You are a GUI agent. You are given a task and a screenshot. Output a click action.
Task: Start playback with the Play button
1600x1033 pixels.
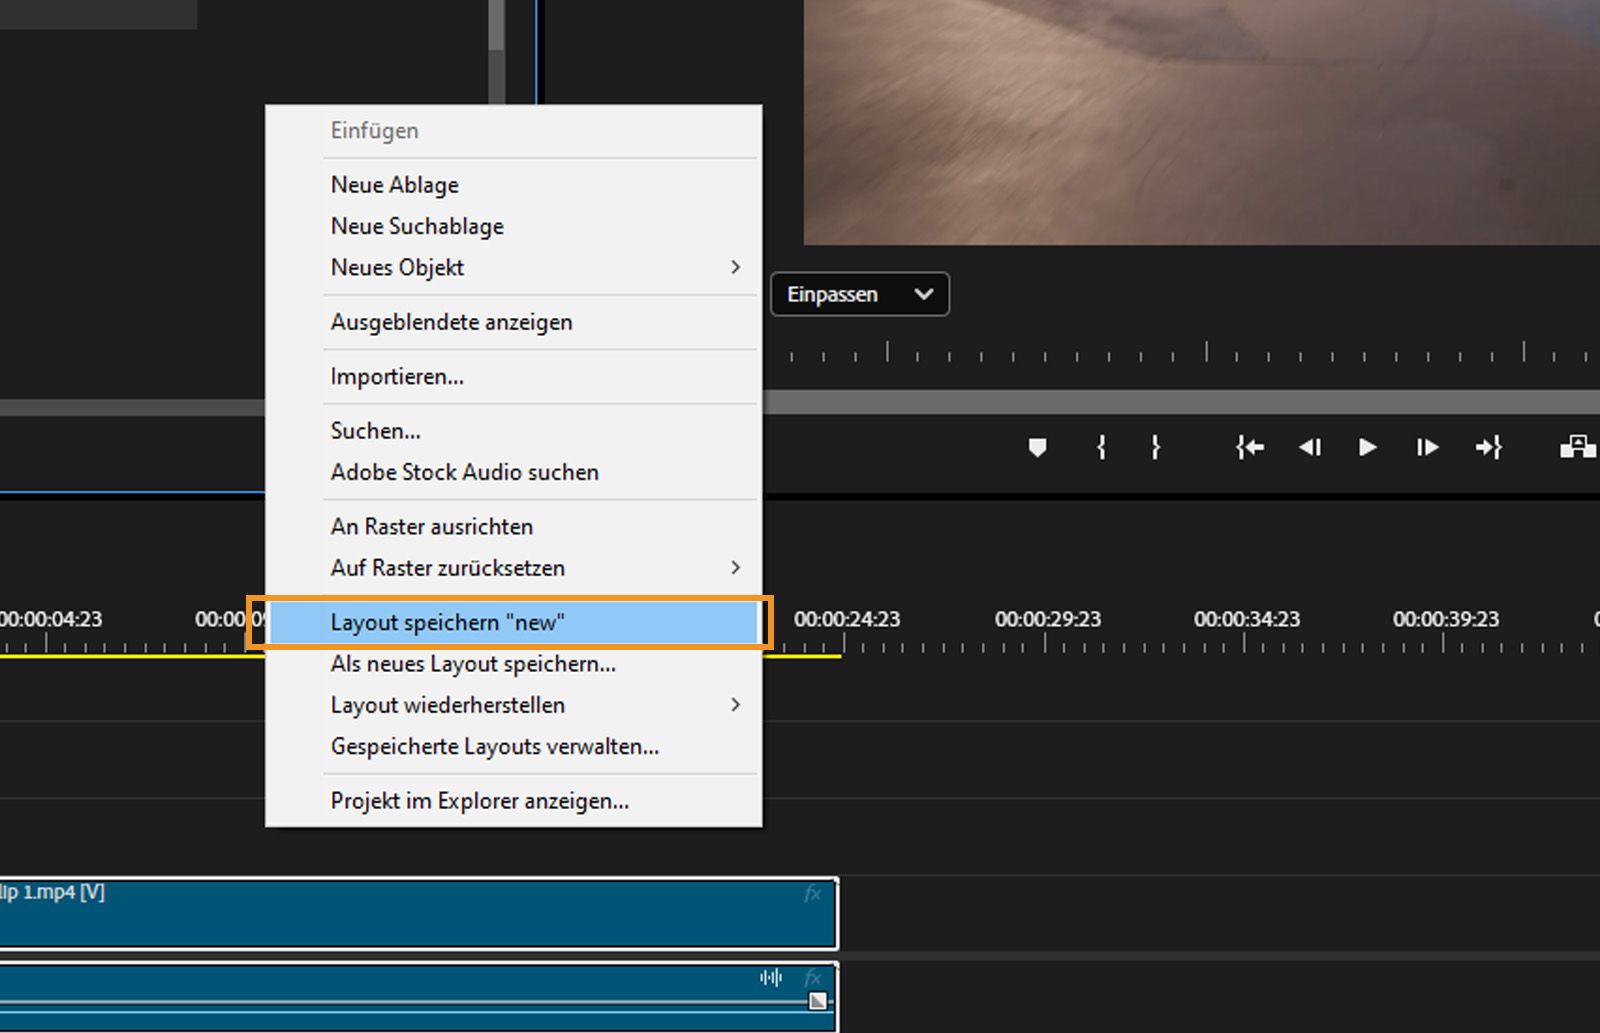(x=1367, y=447)
